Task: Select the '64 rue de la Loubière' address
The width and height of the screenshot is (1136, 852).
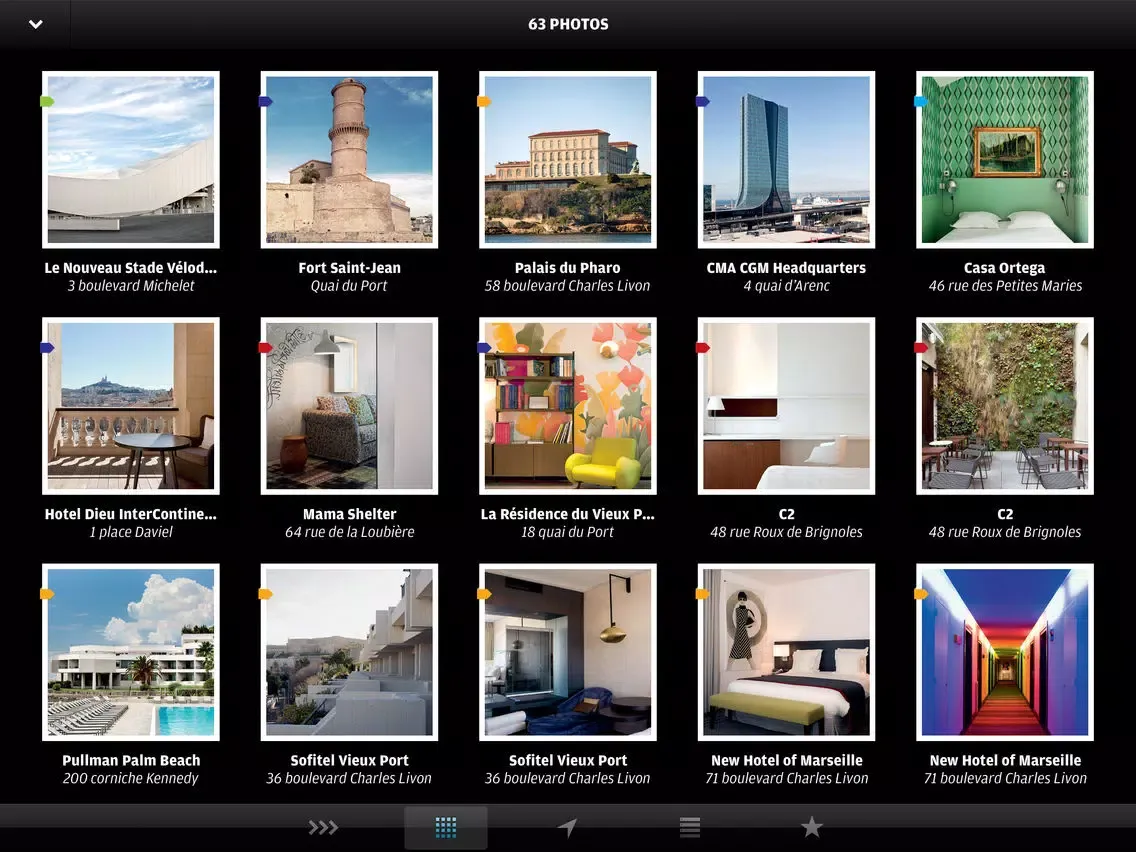Action: (349, 532)
